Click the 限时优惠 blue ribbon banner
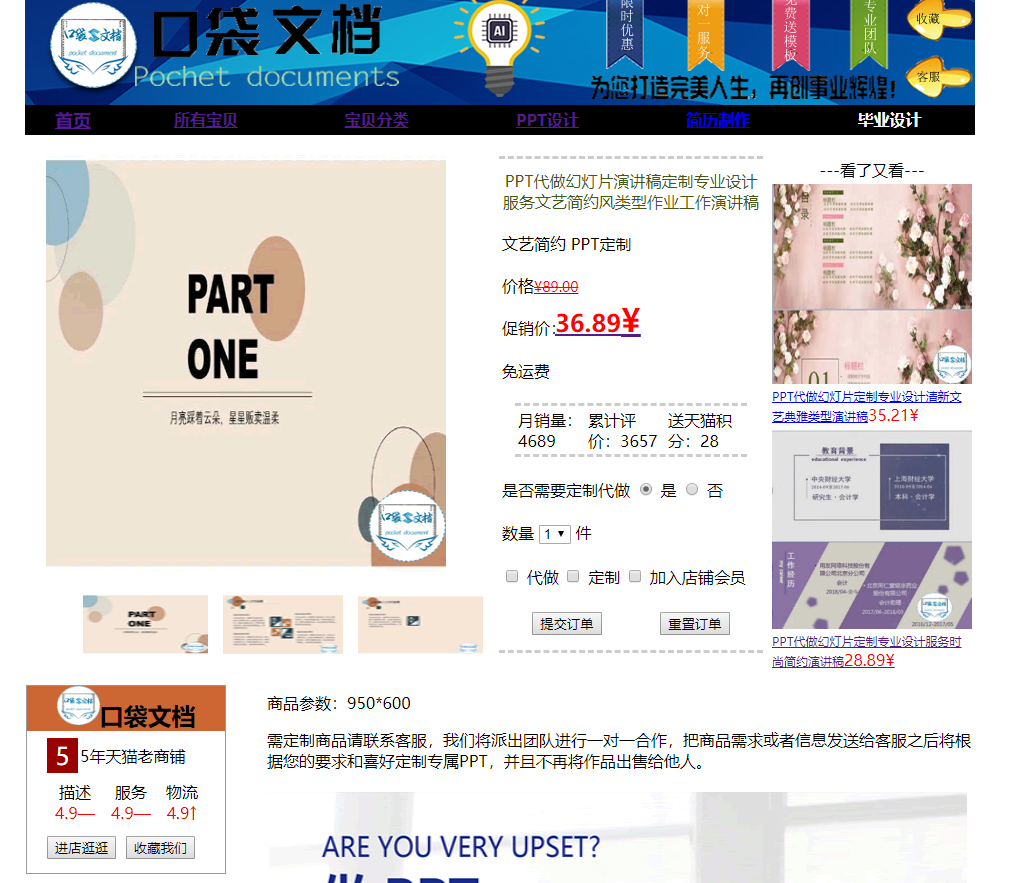The image size is (1009, 883). point(626,32)
